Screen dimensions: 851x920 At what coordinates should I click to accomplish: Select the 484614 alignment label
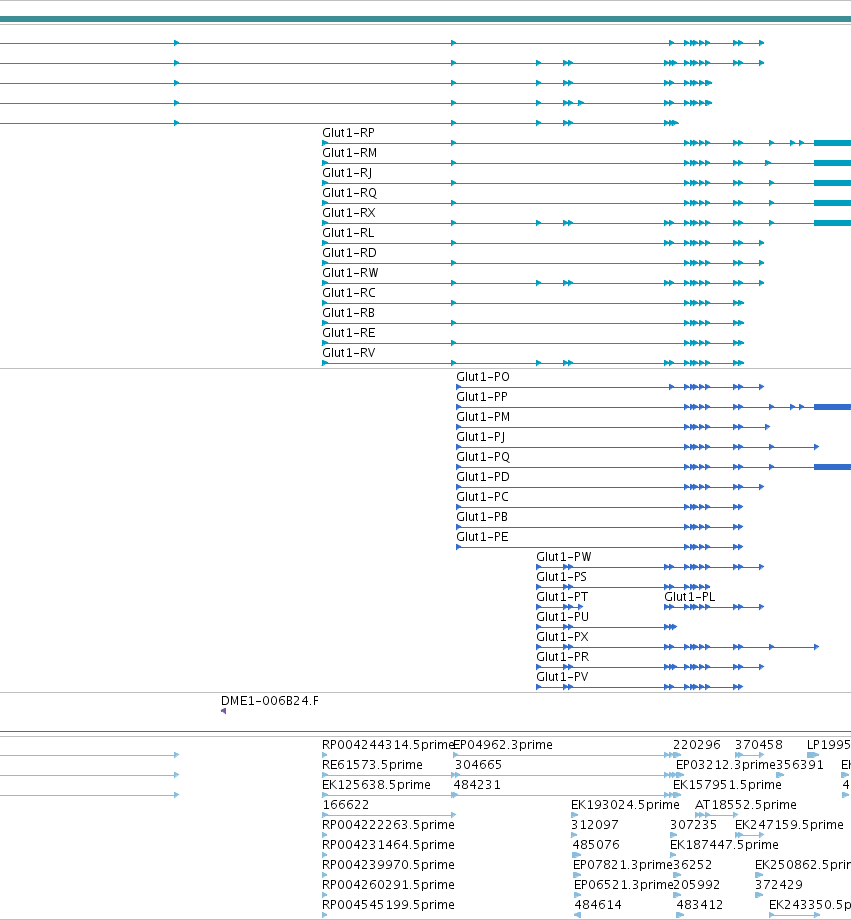[x=597, y=904]
